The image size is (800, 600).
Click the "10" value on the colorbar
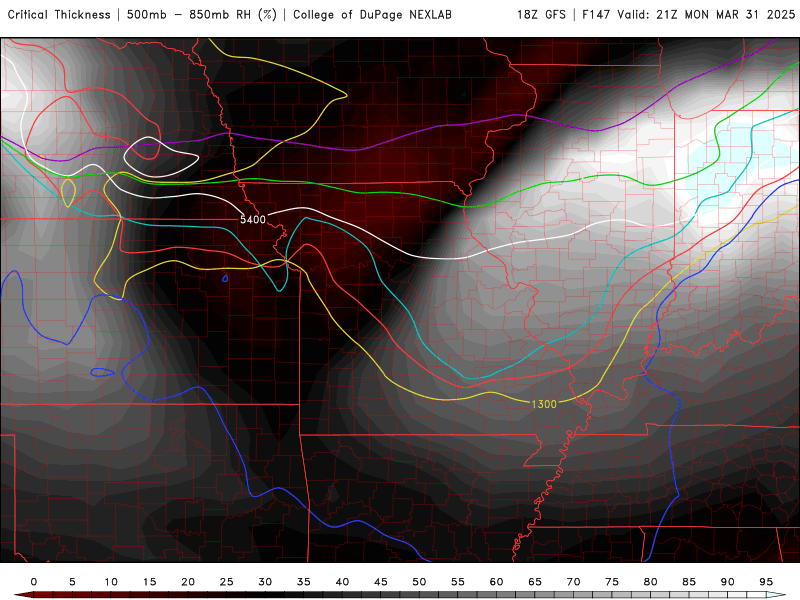pos(111,582)
